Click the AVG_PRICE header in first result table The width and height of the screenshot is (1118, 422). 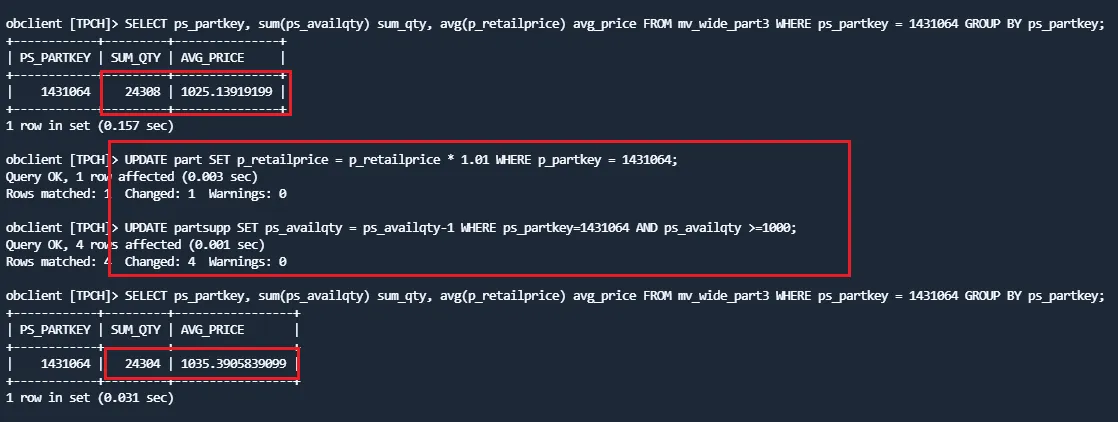(212, 58)
